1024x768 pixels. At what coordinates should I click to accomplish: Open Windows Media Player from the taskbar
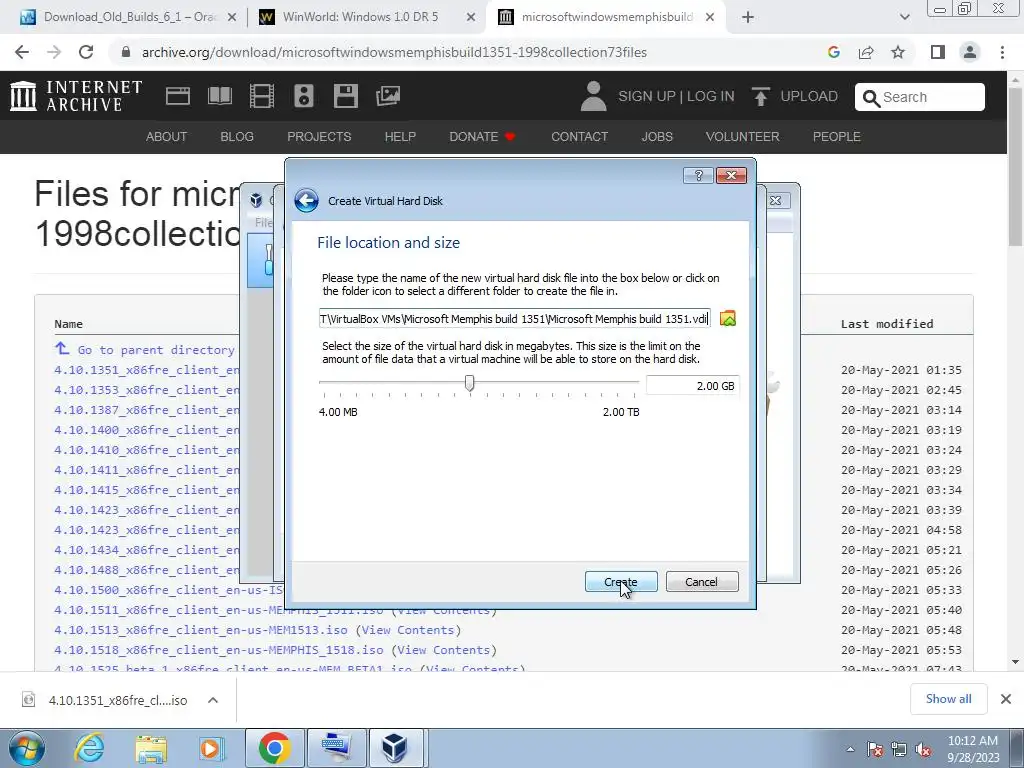coord(212,748)
